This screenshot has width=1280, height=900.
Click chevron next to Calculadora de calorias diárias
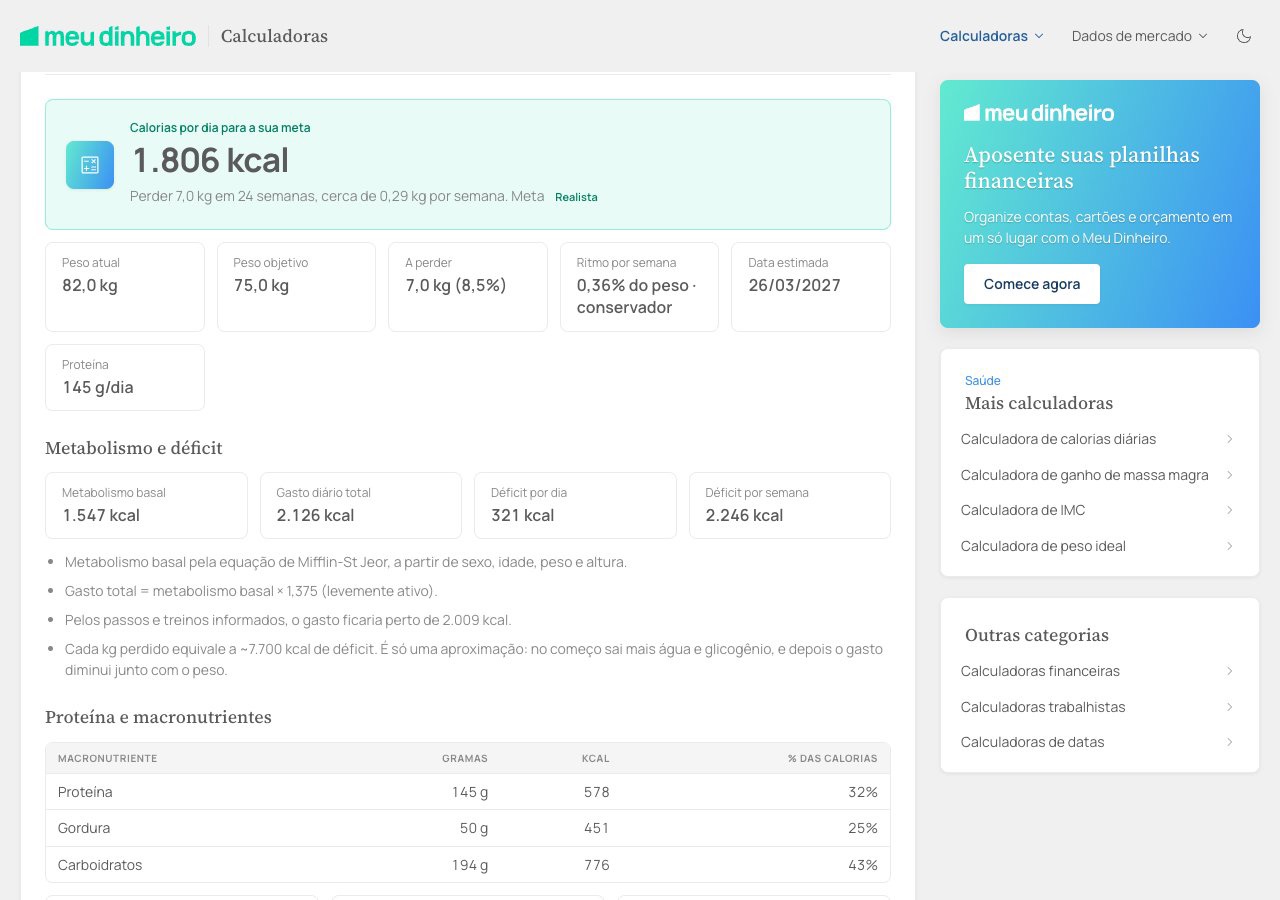coord(1229,439)
